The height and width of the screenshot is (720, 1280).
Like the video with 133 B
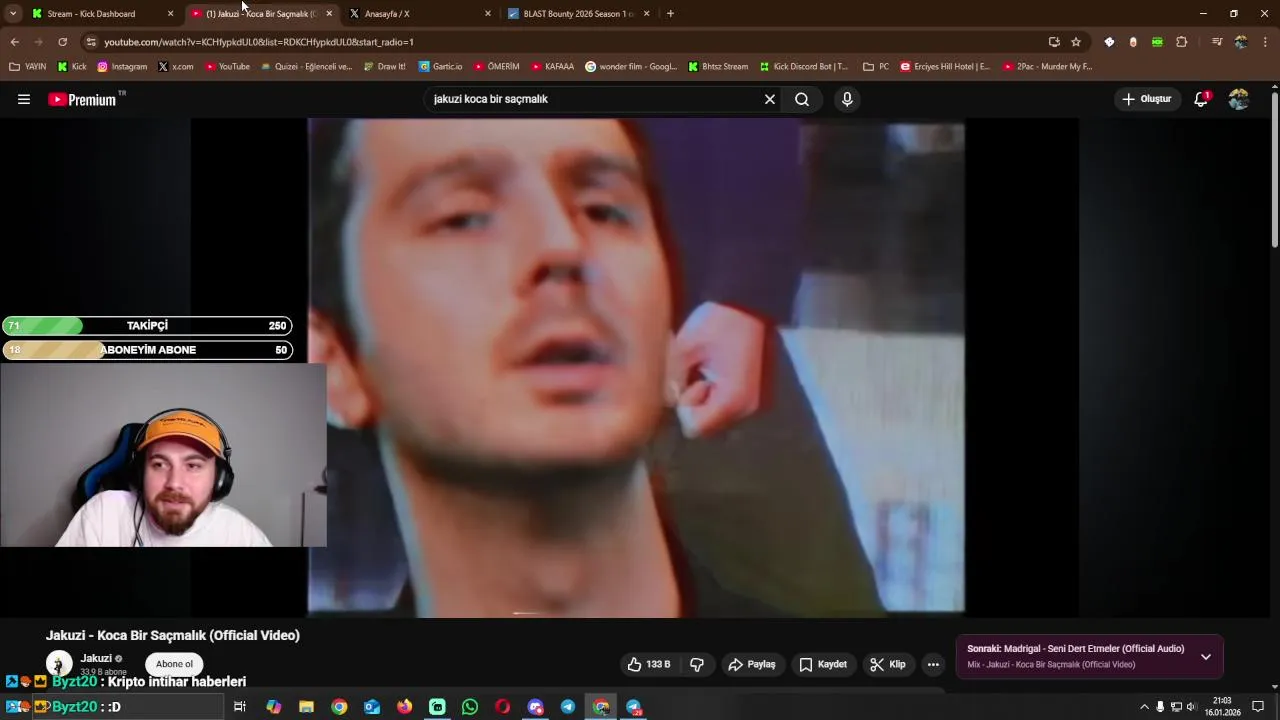[x=648, y=664]
